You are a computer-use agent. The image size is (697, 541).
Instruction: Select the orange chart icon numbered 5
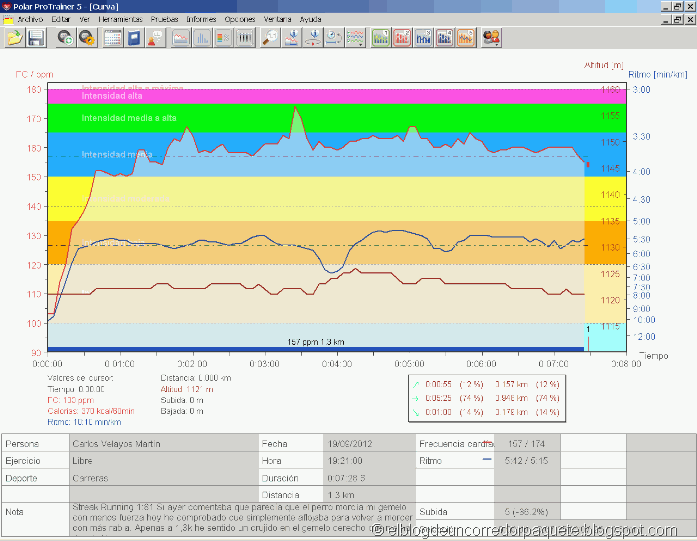coord(466,38)
